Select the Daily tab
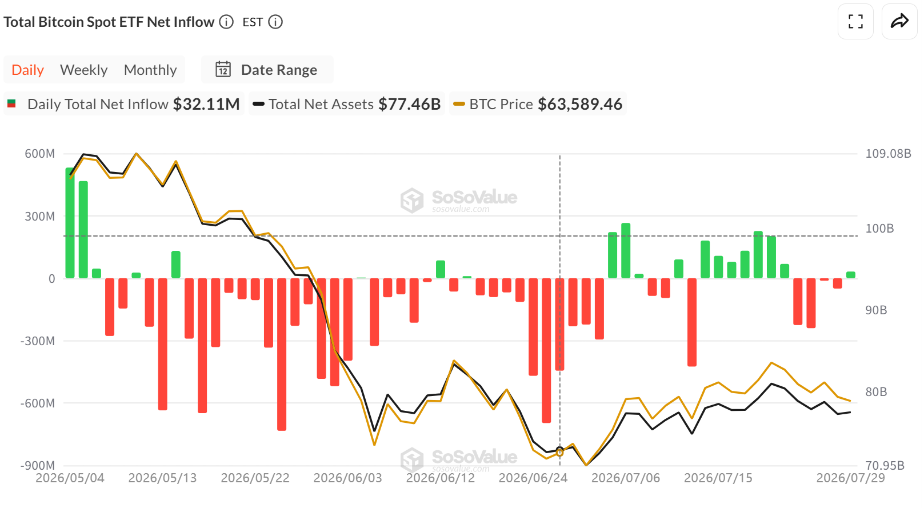 [x=28, y=70]
